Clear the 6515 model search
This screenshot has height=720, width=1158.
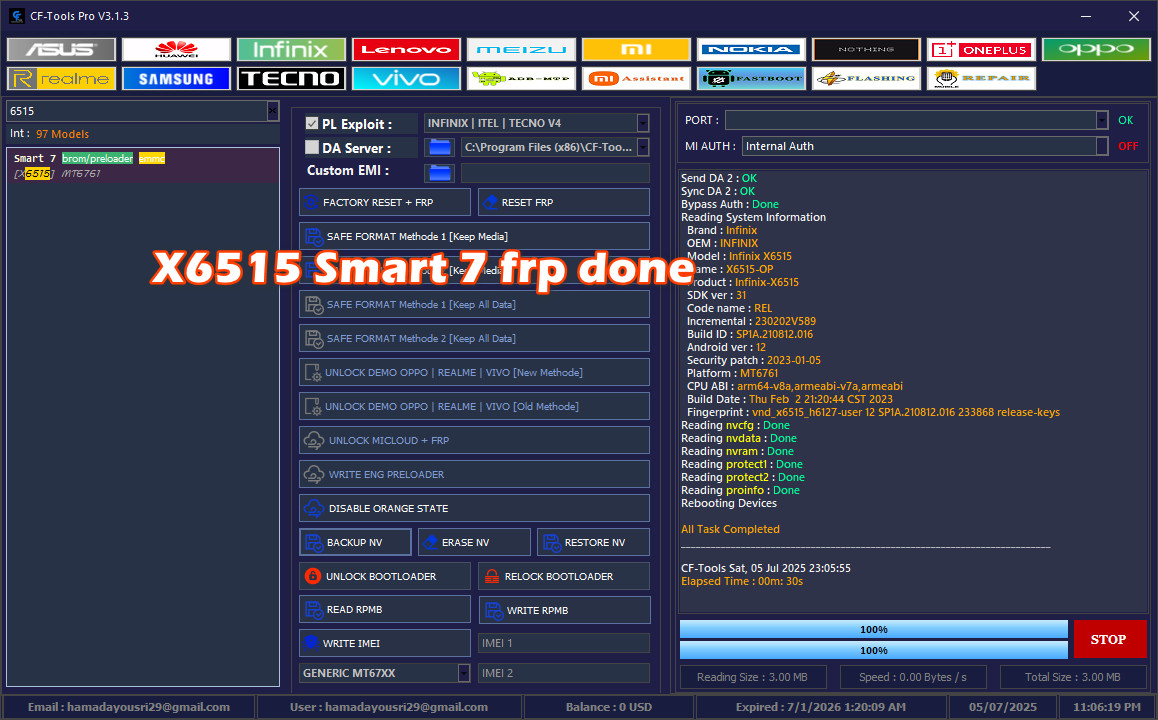coord(273,111)
